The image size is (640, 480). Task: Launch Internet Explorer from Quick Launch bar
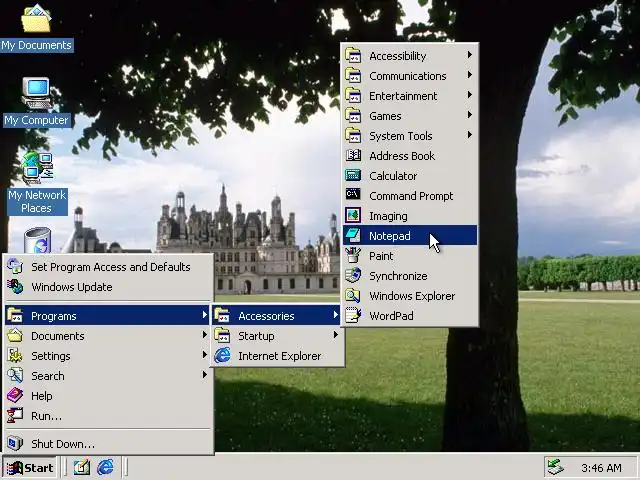pos(105,467)
